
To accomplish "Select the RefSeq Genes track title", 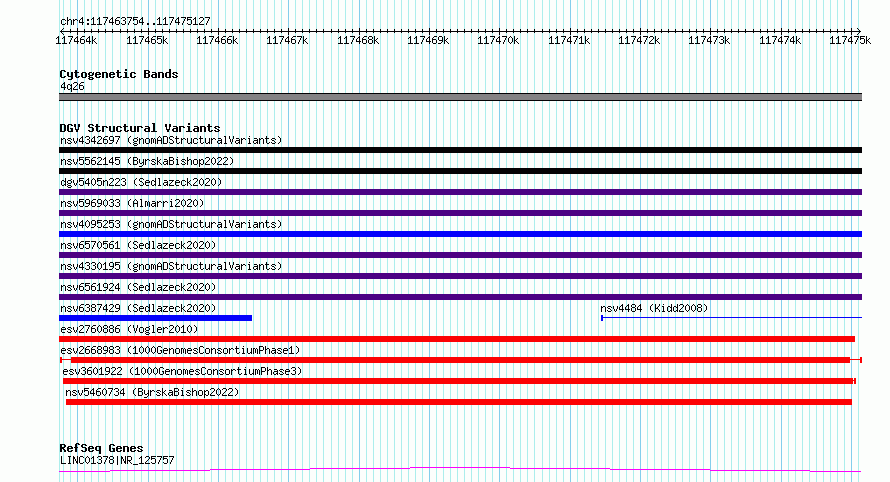I will point(101,448).
